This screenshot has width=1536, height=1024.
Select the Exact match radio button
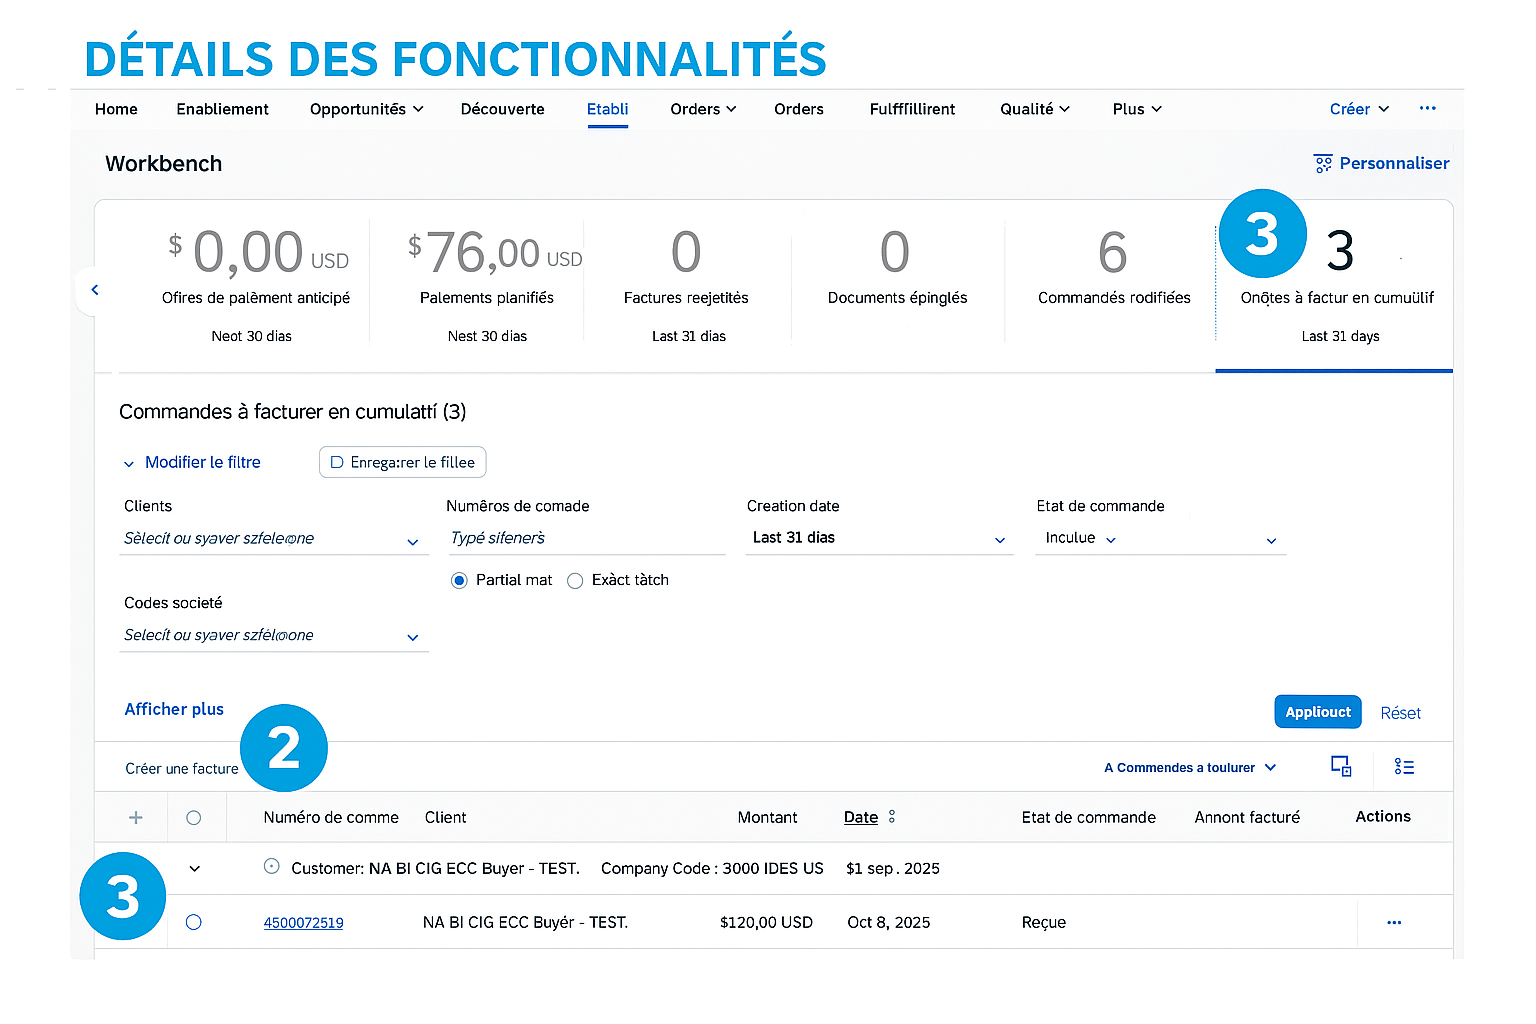pos(575,581)
